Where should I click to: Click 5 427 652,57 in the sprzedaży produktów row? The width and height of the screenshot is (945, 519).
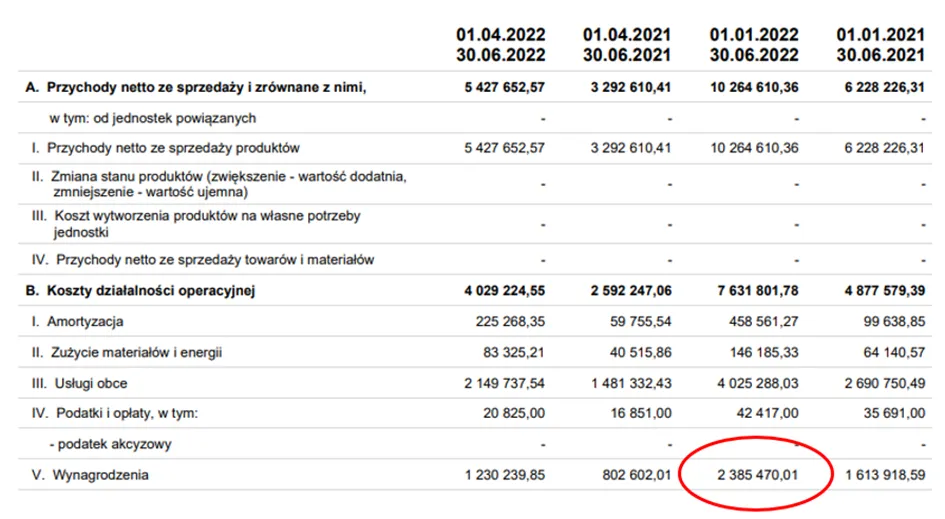(504, 148)
